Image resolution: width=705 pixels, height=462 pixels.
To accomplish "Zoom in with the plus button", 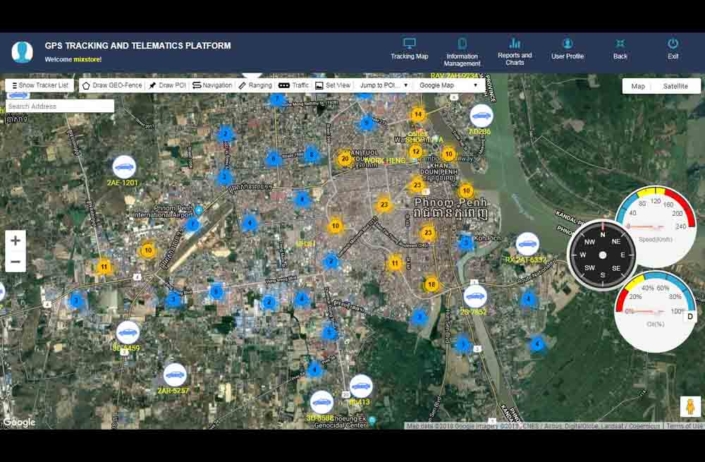I will (x=15, y=240).
